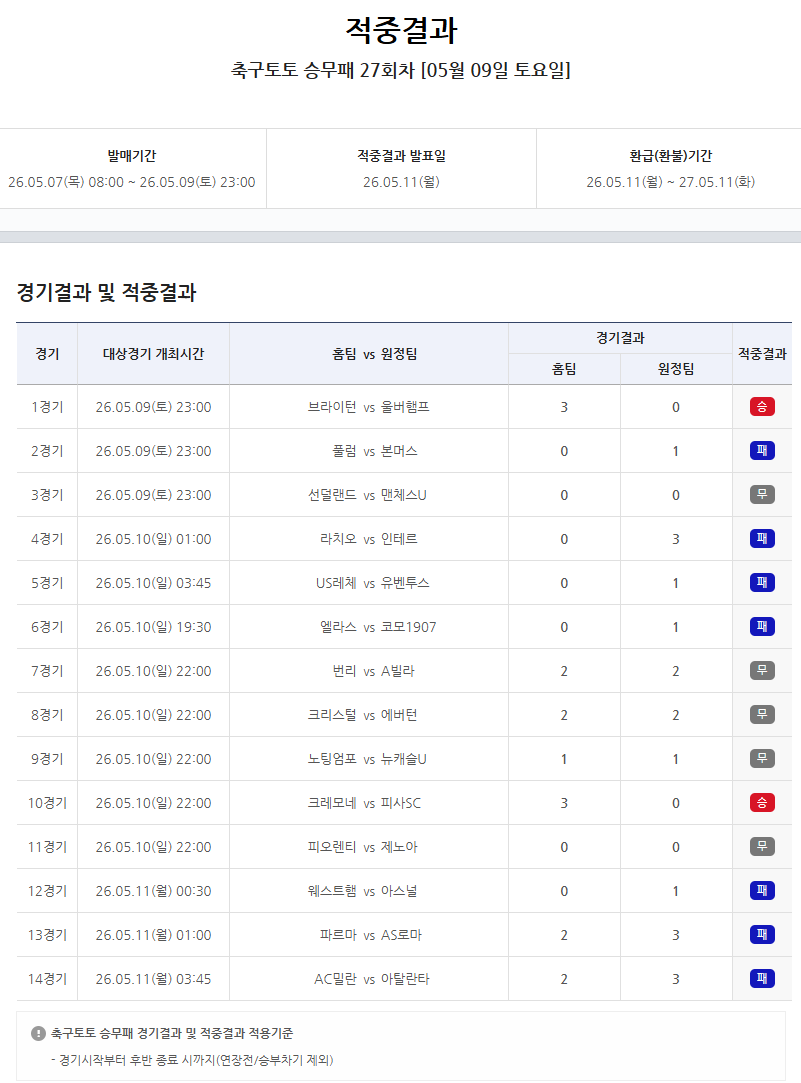801x1083 pixels.
Task: Click the 1경기 row label
Action: 47,407
